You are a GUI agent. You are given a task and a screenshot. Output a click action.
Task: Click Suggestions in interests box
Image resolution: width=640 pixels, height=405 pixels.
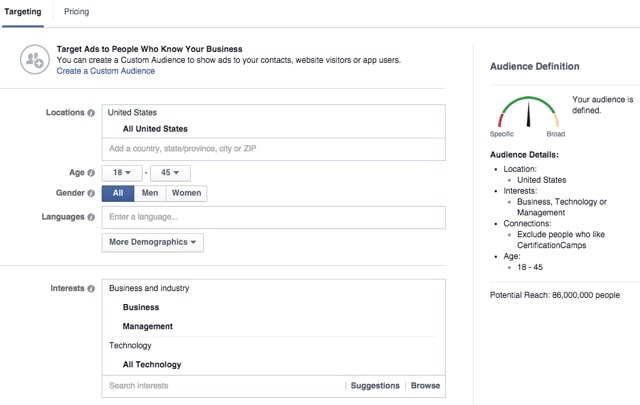tap(375, 385)
